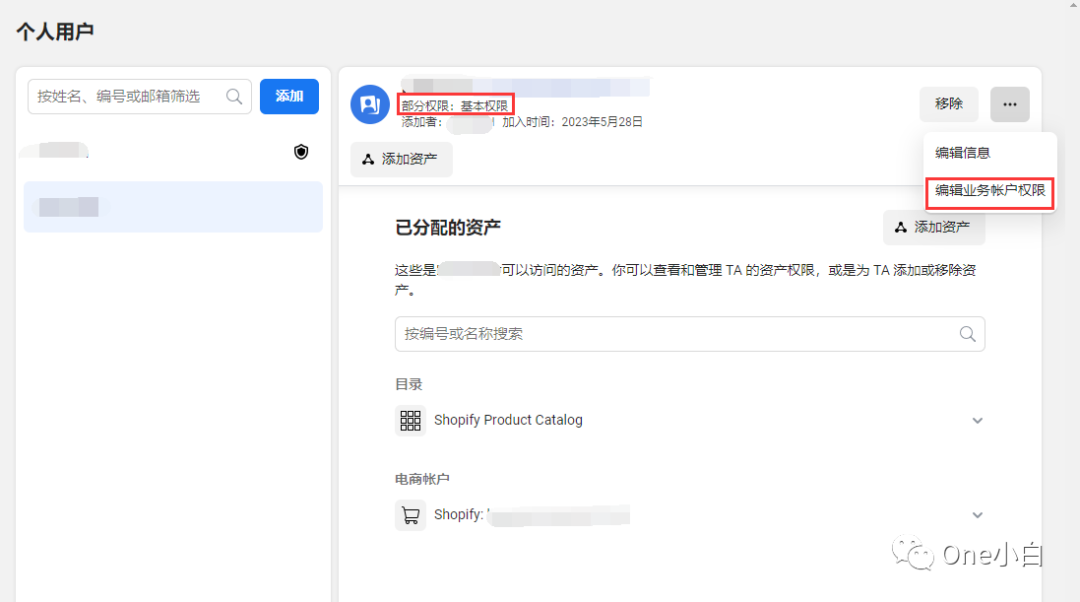Click the 添加资产 button above the asset list

[933, 227]
